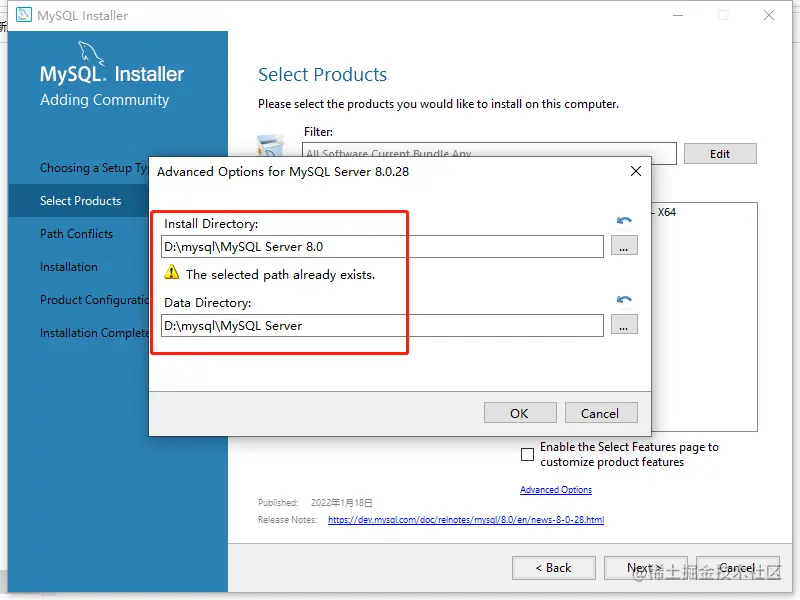Proceed with the Next button

[x=645, y=568]
